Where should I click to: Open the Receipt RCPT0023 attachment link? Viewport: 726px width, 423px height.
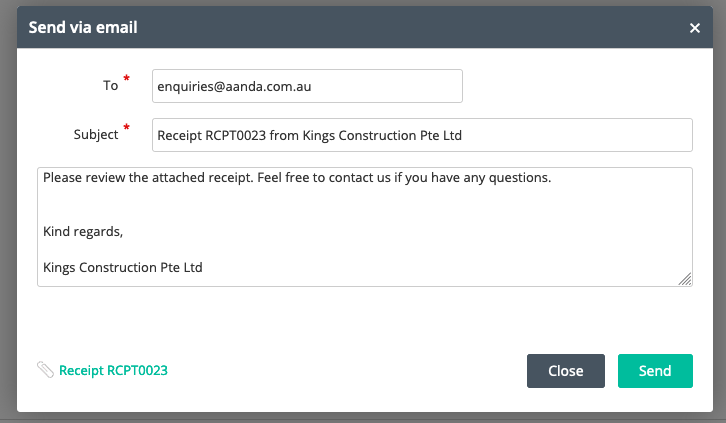(113, 370)
